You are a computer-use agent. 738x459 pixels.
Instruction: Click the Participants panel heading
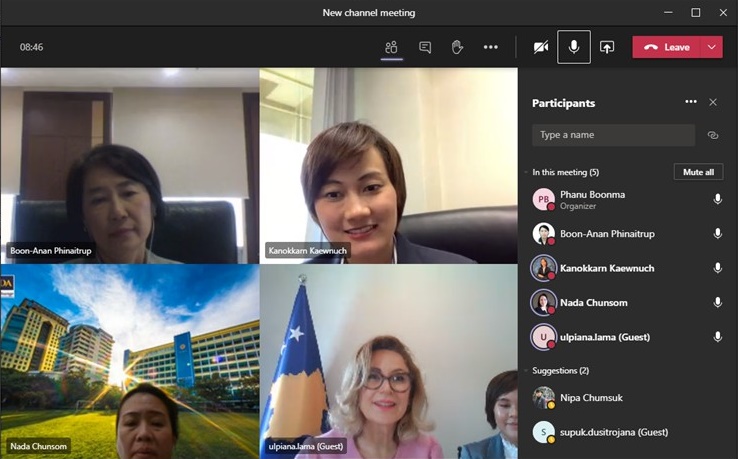point(563,103)
